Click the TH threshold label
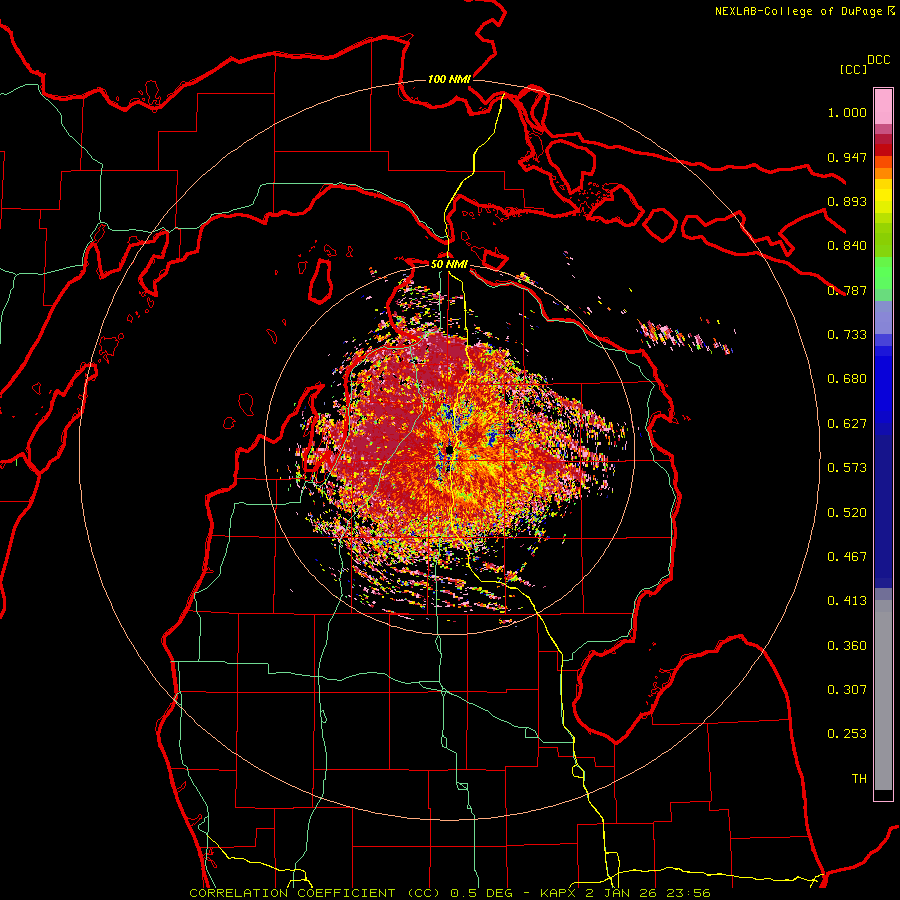Screen dimensions: 900x900 (859, 779)
